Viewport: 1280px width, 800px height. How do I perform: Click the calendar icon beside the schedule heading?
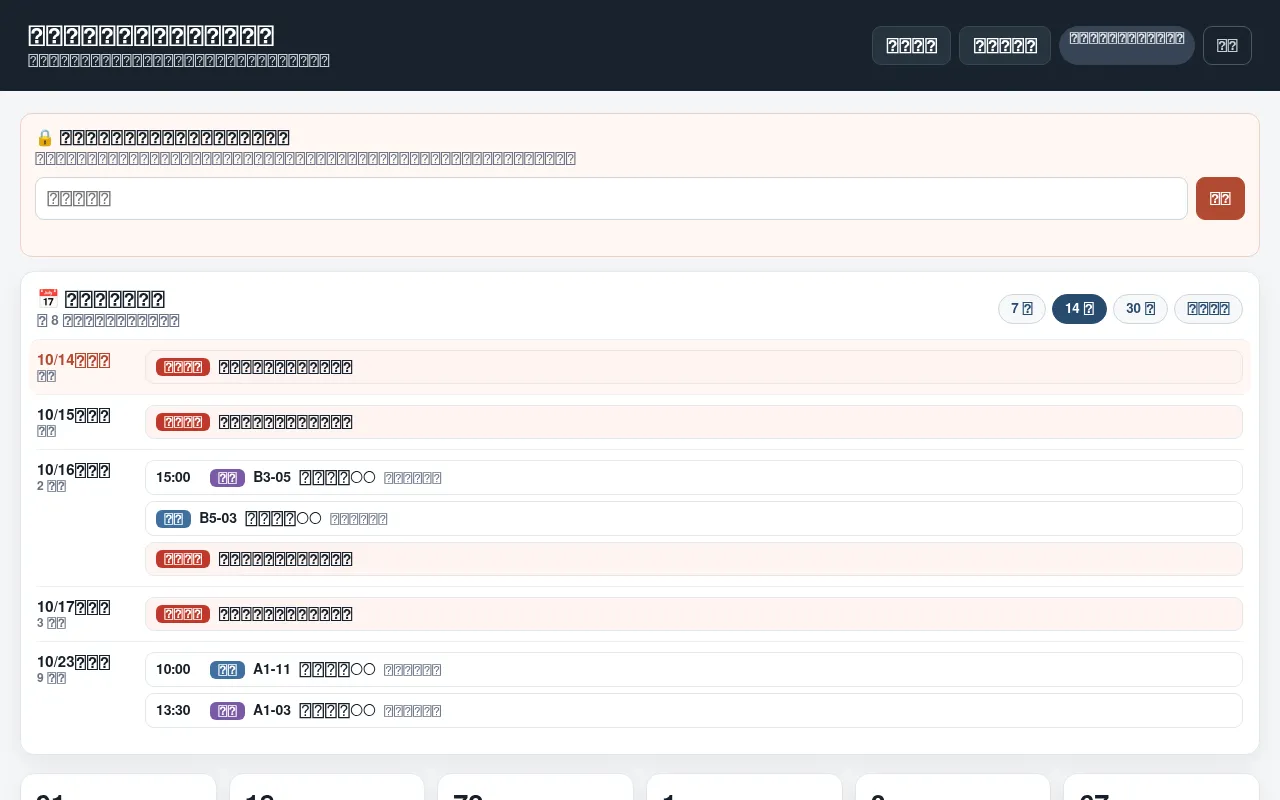[48, 299]
